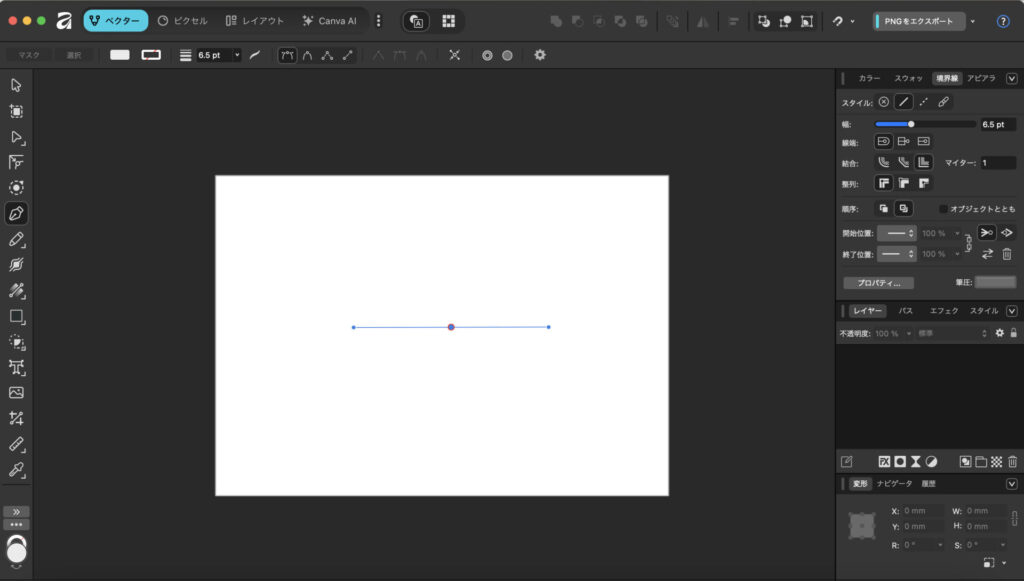Click the プロパティ... button

pos(878,283)
